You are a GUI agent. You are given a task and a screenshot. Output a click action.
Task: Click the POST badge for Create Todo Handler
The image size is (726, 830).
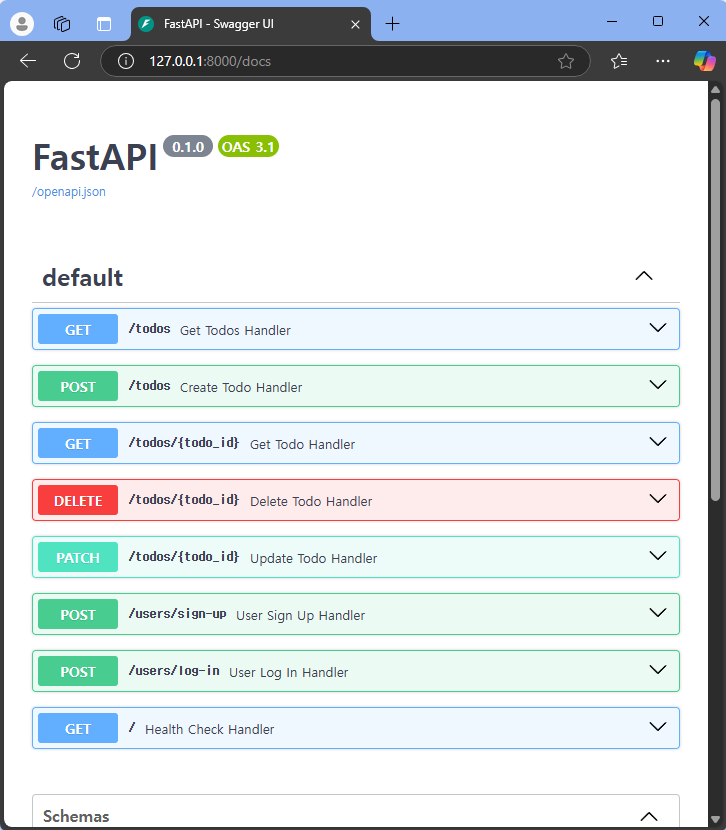[x=78, y=386]
